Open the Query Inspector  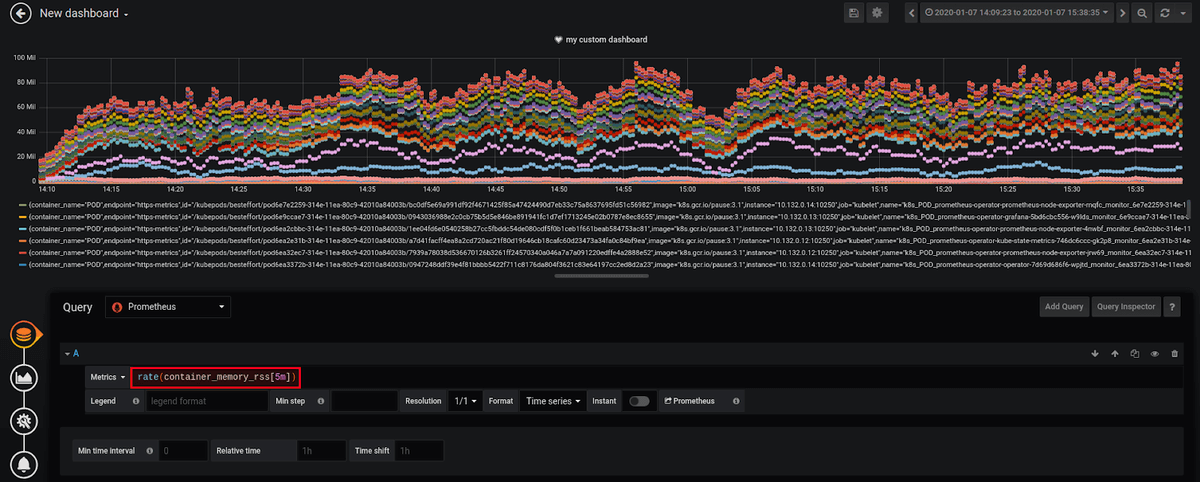pyautogui.click(x=1125, y=306)
